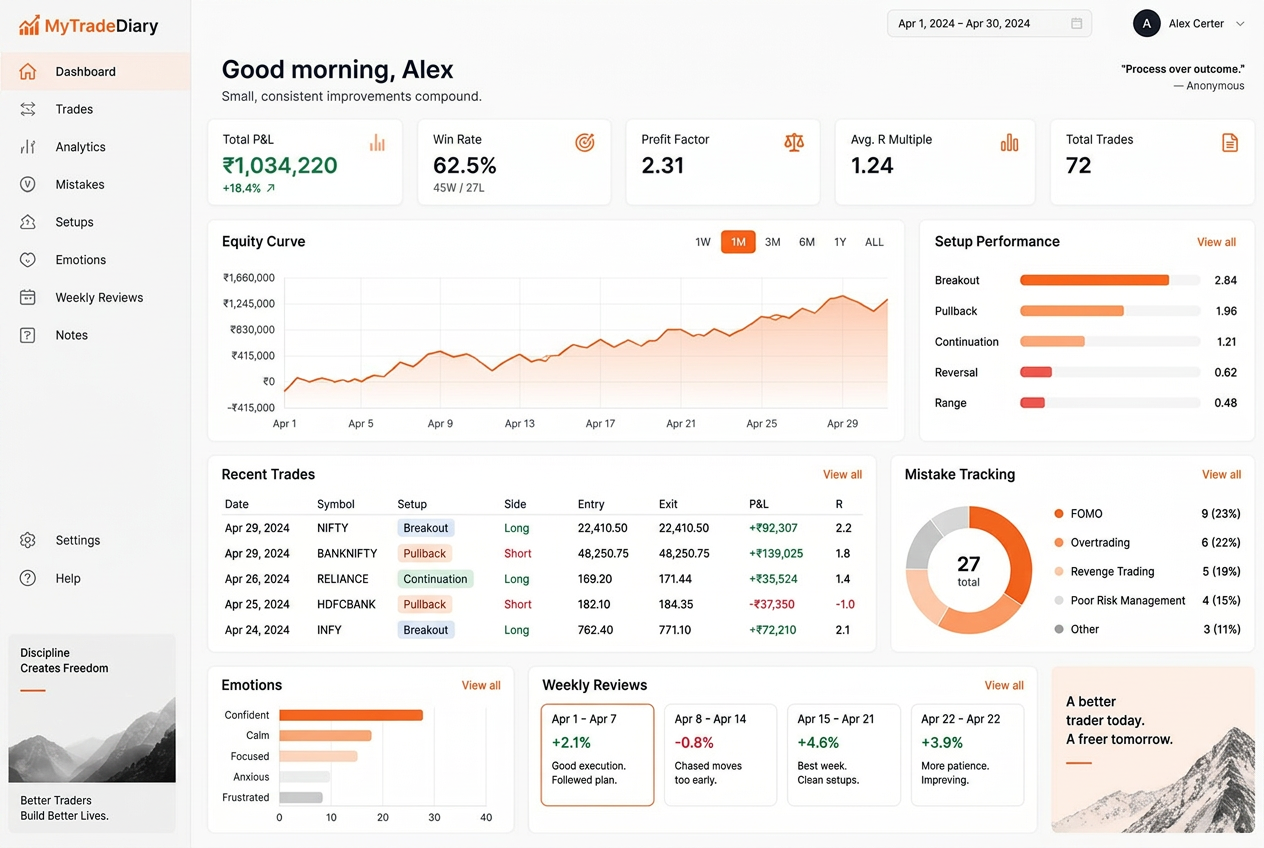Click the Pullback tag on BANKNIFTY row
This screenshot has width=1264, height=848.
click(x=425, y=553)
